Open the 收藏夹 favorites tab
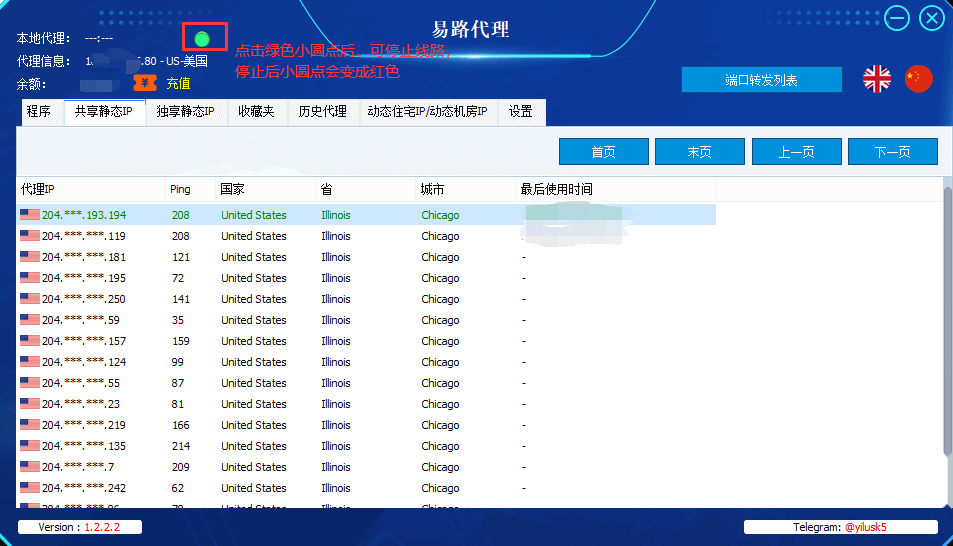The height and width of the screenshot is (546, 953). tap(256, 112)
